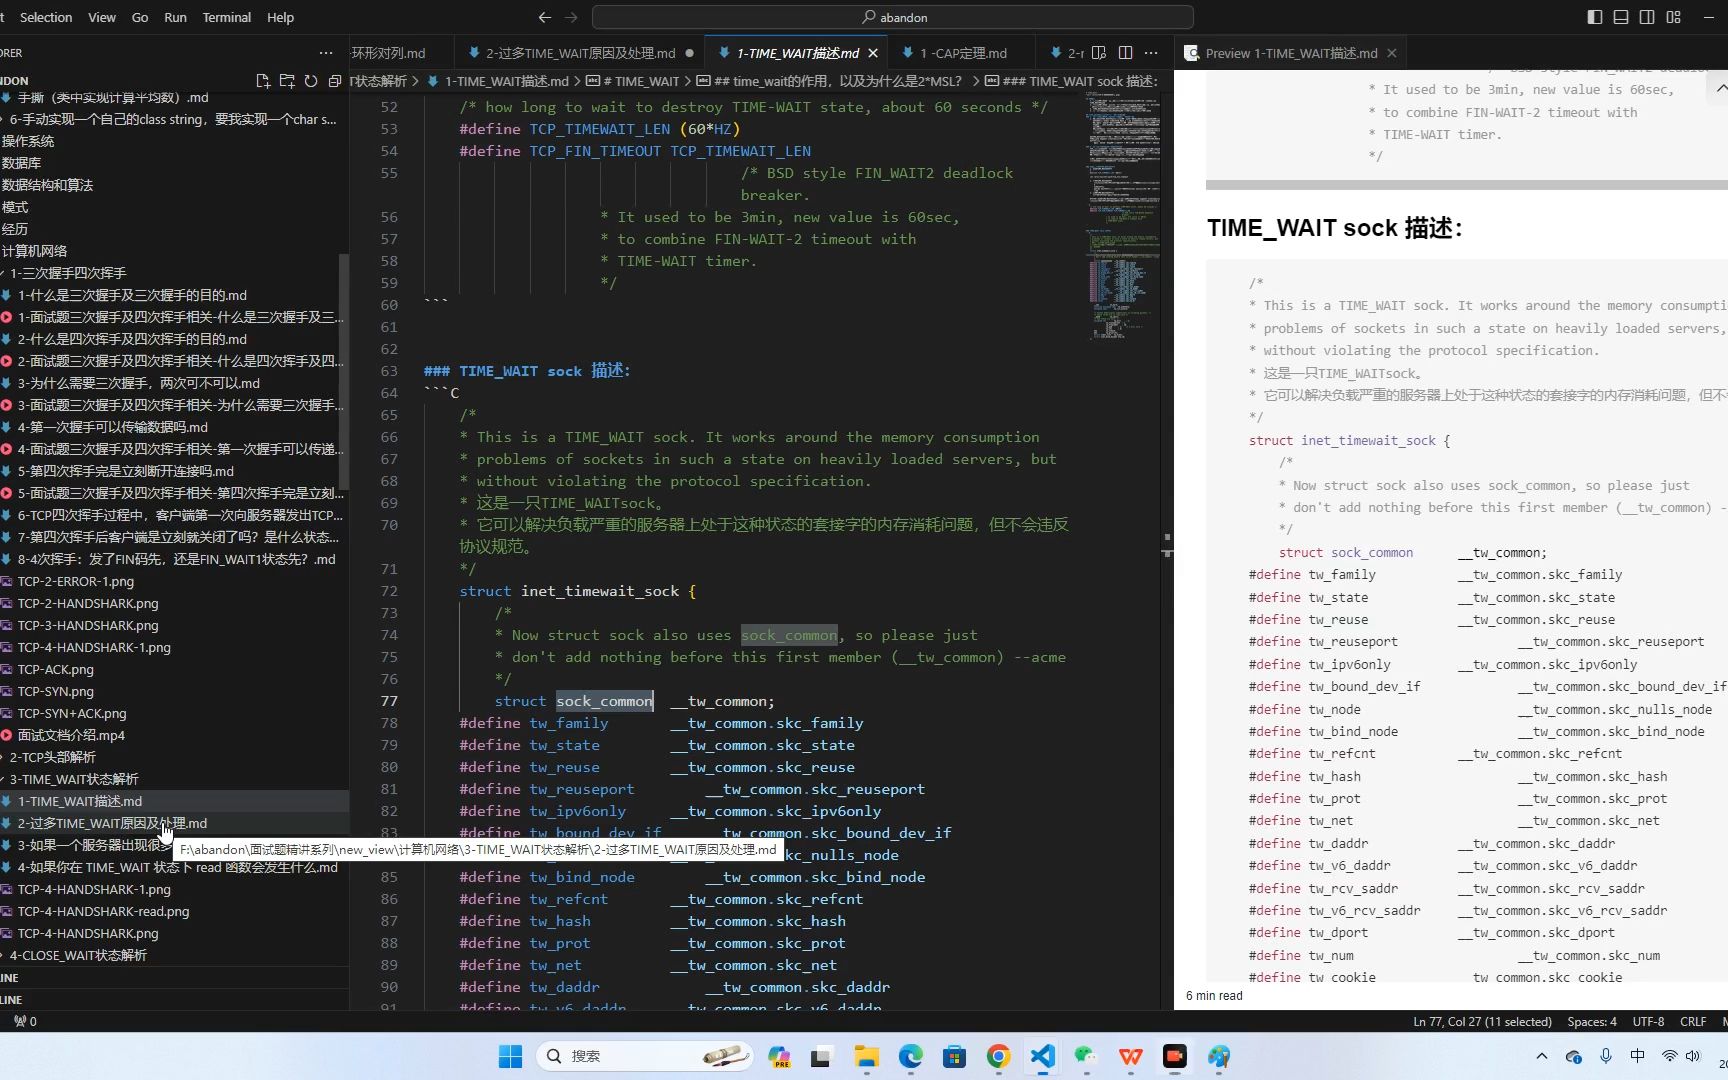Click the New Folder icon in Explorer

(x=287, y=81)
